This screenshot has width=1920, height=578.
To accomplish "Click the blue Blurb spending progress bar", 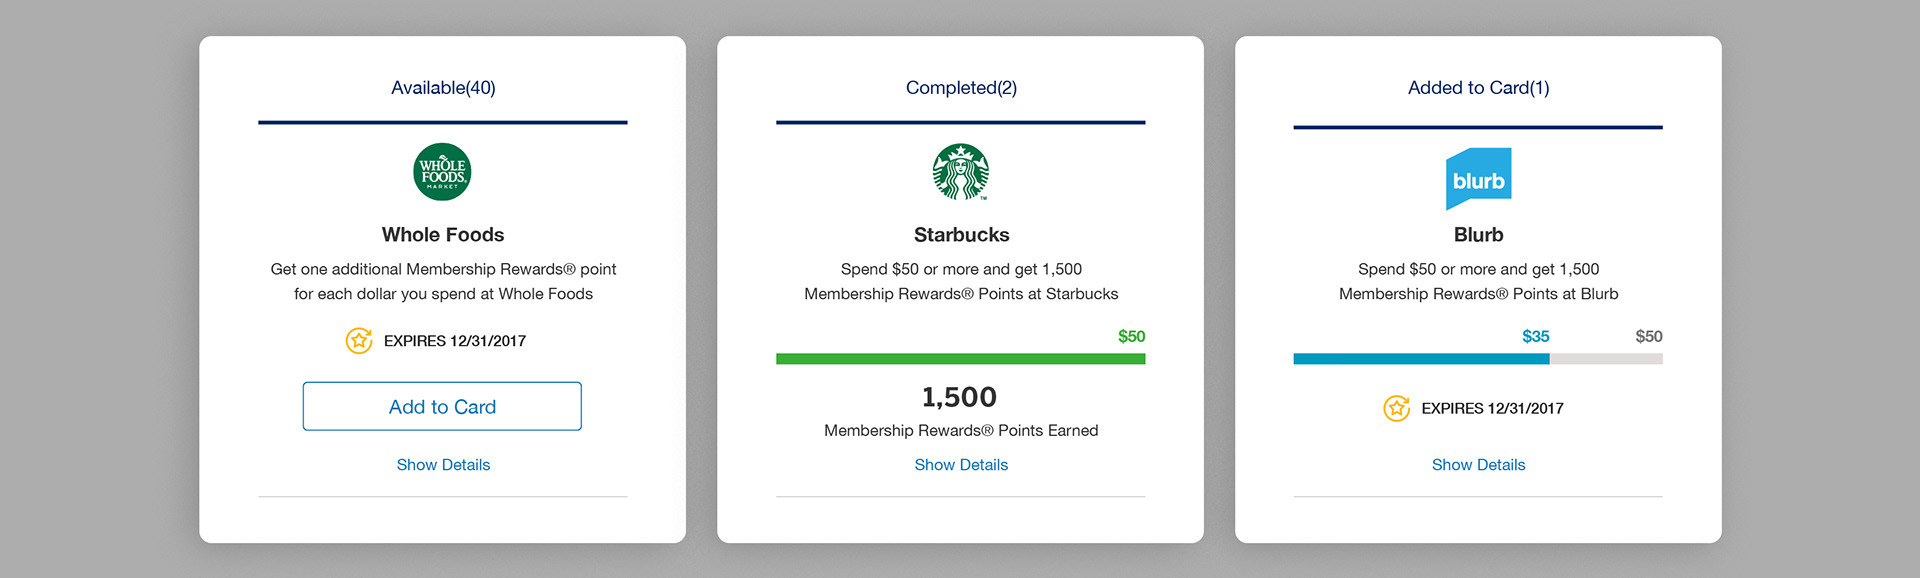I will pos(1420,359).
